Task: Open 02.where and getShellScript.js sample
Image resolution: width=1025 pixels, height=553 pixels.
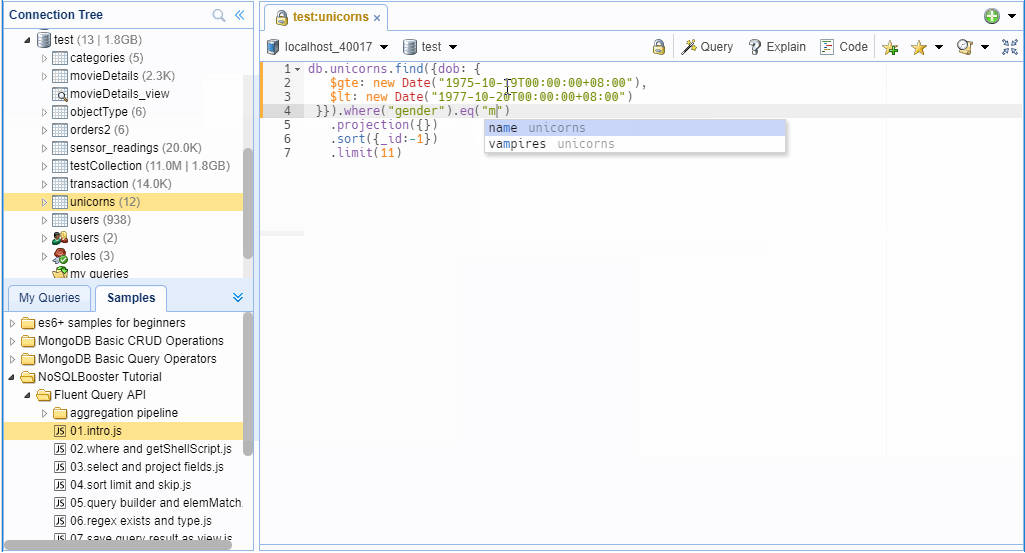Action: point(150,449)
